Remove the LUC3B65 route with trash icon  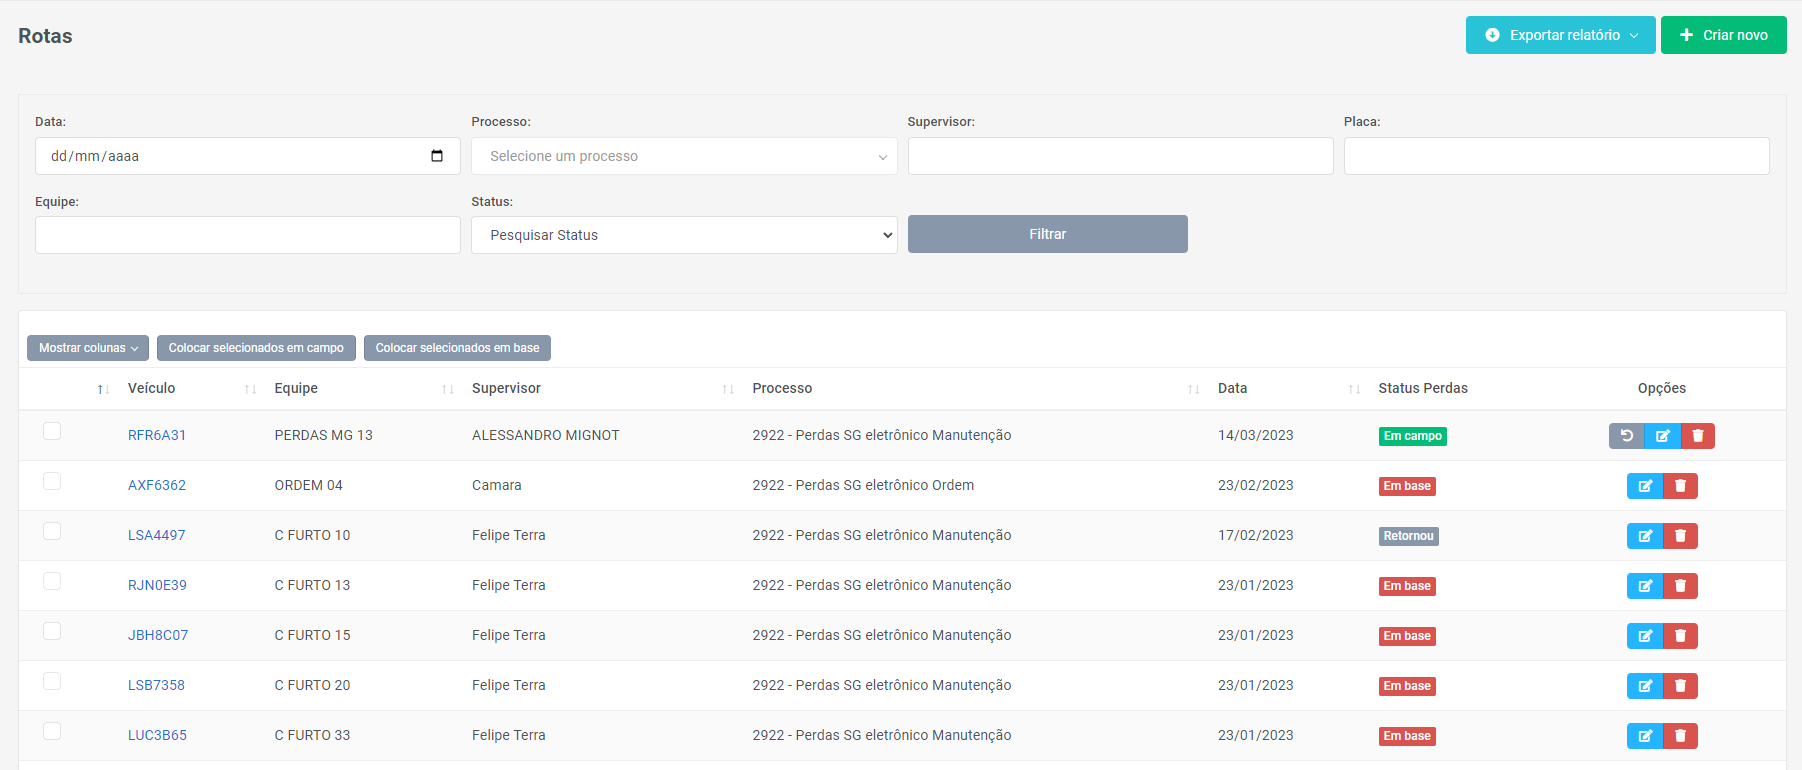point(1680,736)
